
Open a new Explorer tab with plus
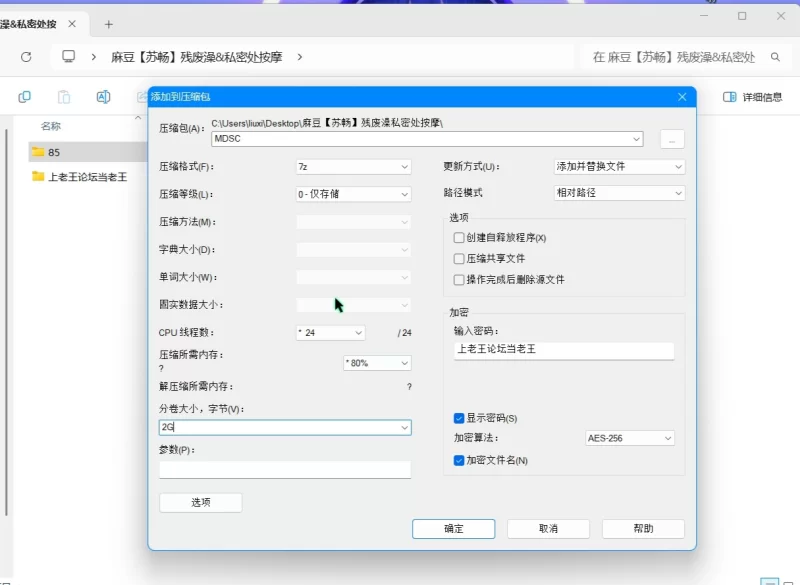pyautogui.click(x=109, y=24)
